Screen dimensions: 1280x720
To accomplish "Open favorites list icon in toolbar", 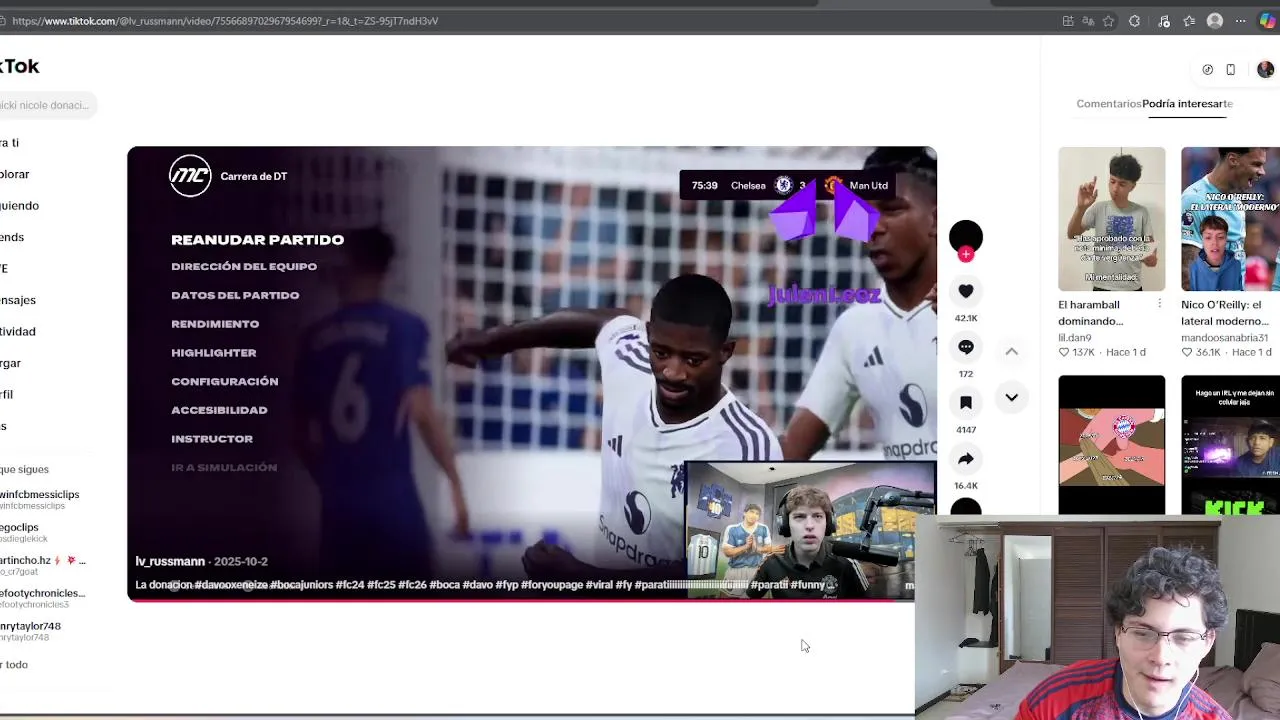I will 1189,21.
